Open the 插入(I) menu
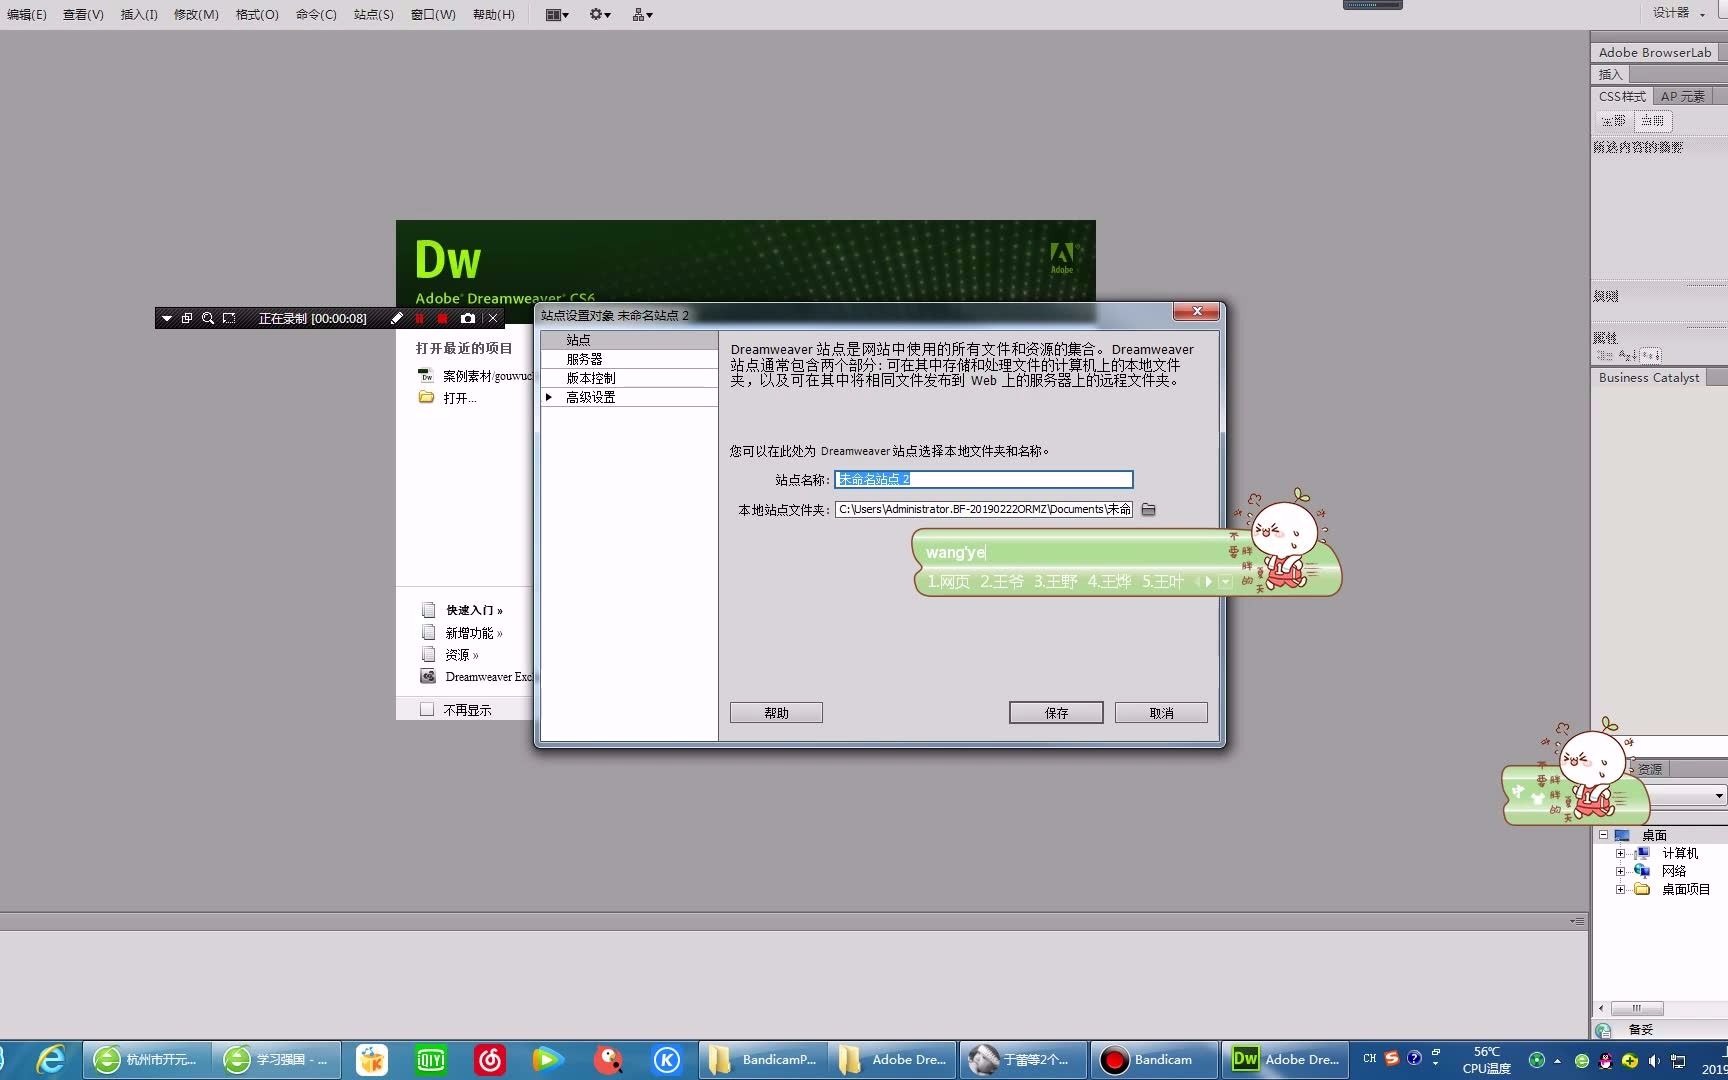 click(139, 14)
